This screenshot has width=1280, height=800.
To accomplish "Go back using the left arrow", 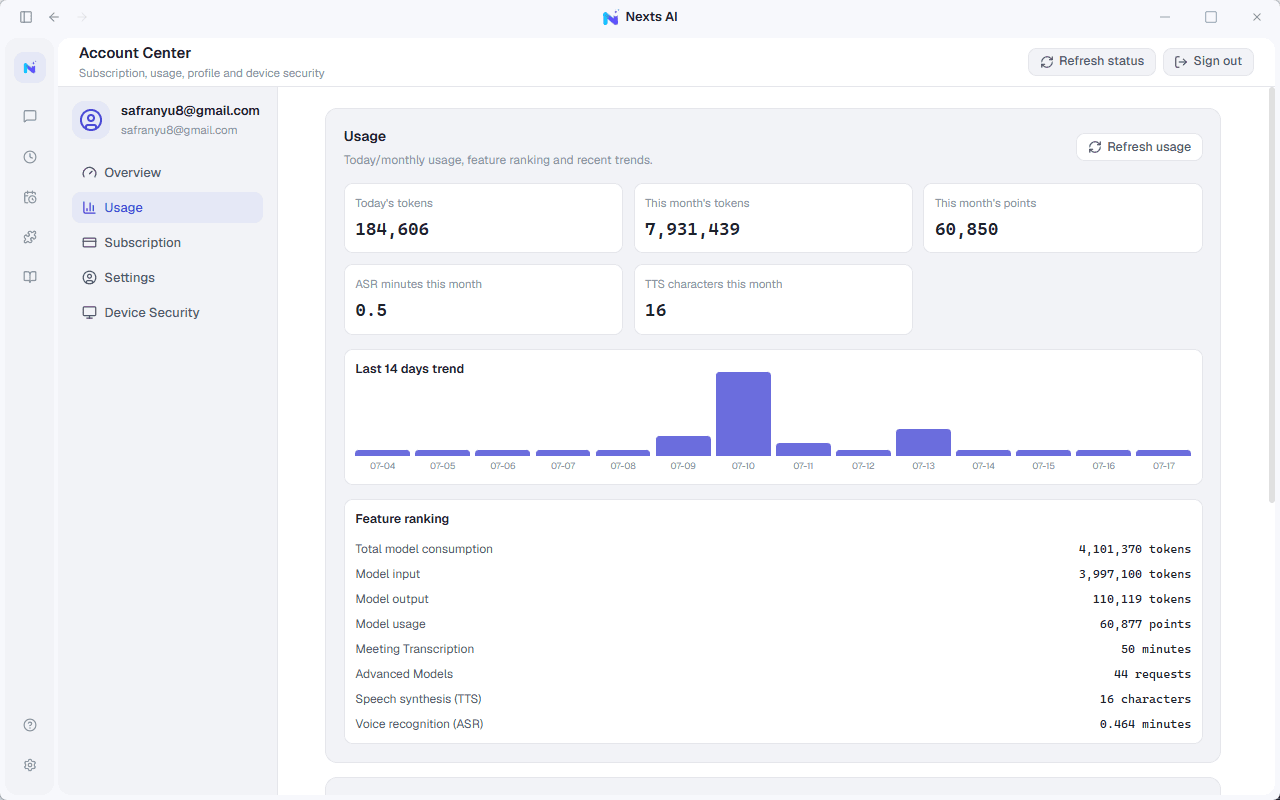I will coord(54,17).
